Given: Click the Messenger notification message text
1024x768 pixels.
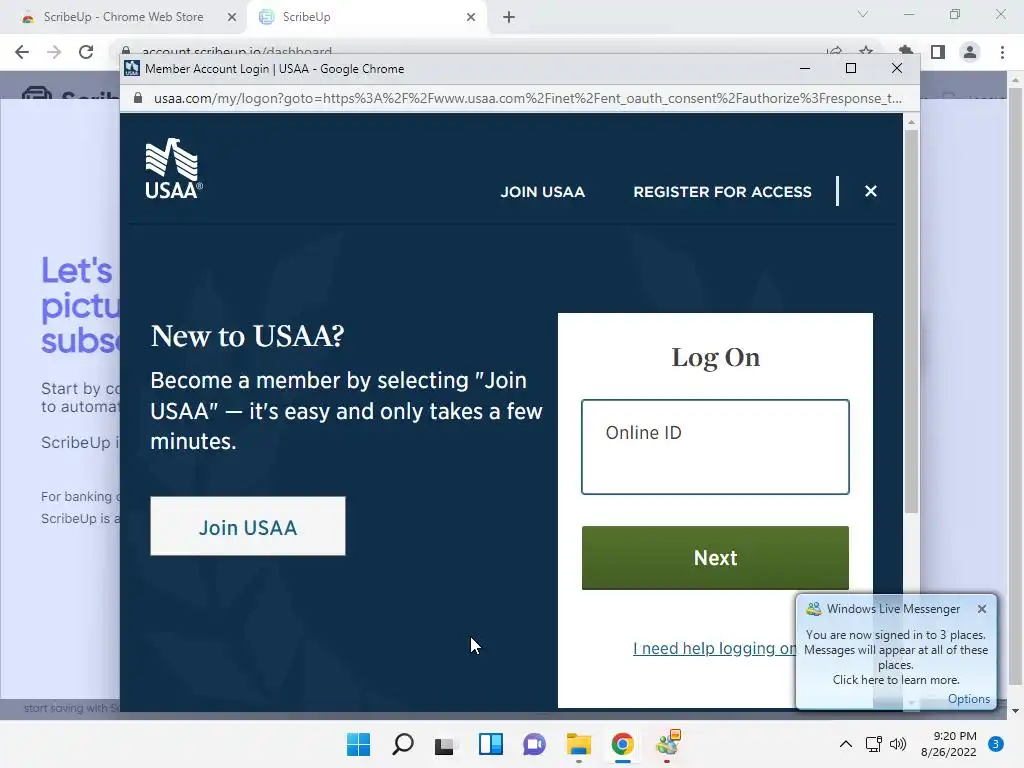Looking at the screenshot, I should click(895, 657).
